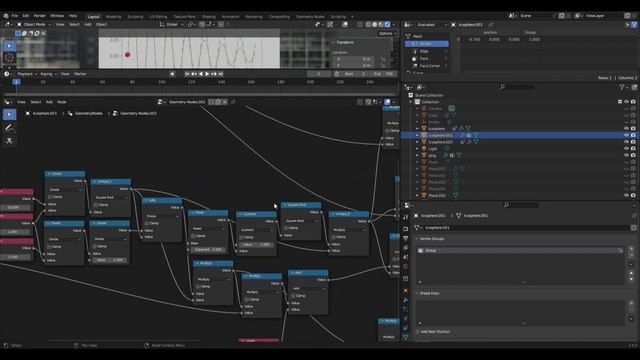Image resolution: width=640 pixels, height=360 pixels.
Task: Select the viewport Cursor tool
Action: point(9,58)
